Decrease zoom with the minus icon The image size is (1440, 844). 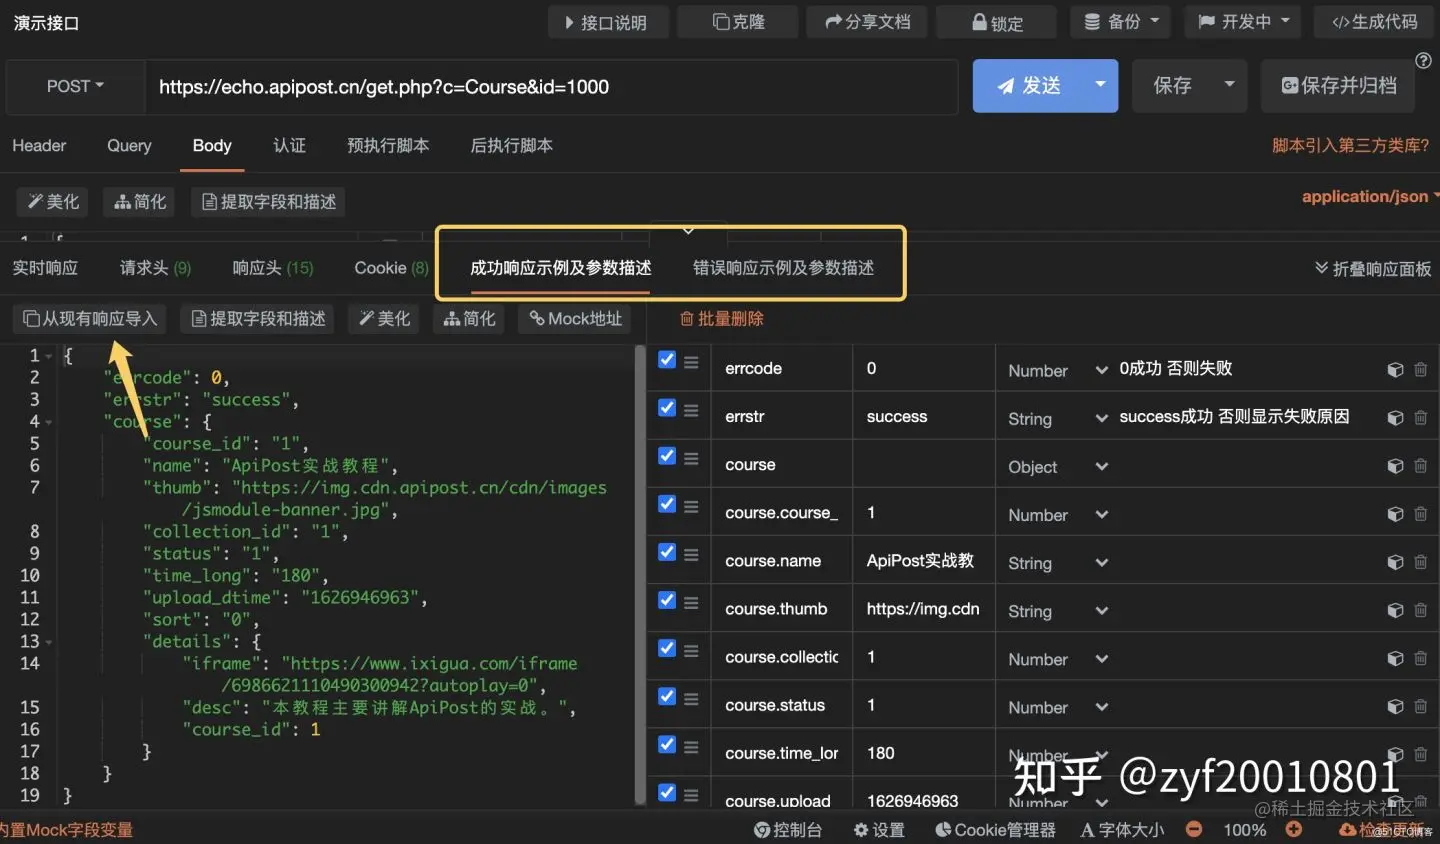(1194, 829)
